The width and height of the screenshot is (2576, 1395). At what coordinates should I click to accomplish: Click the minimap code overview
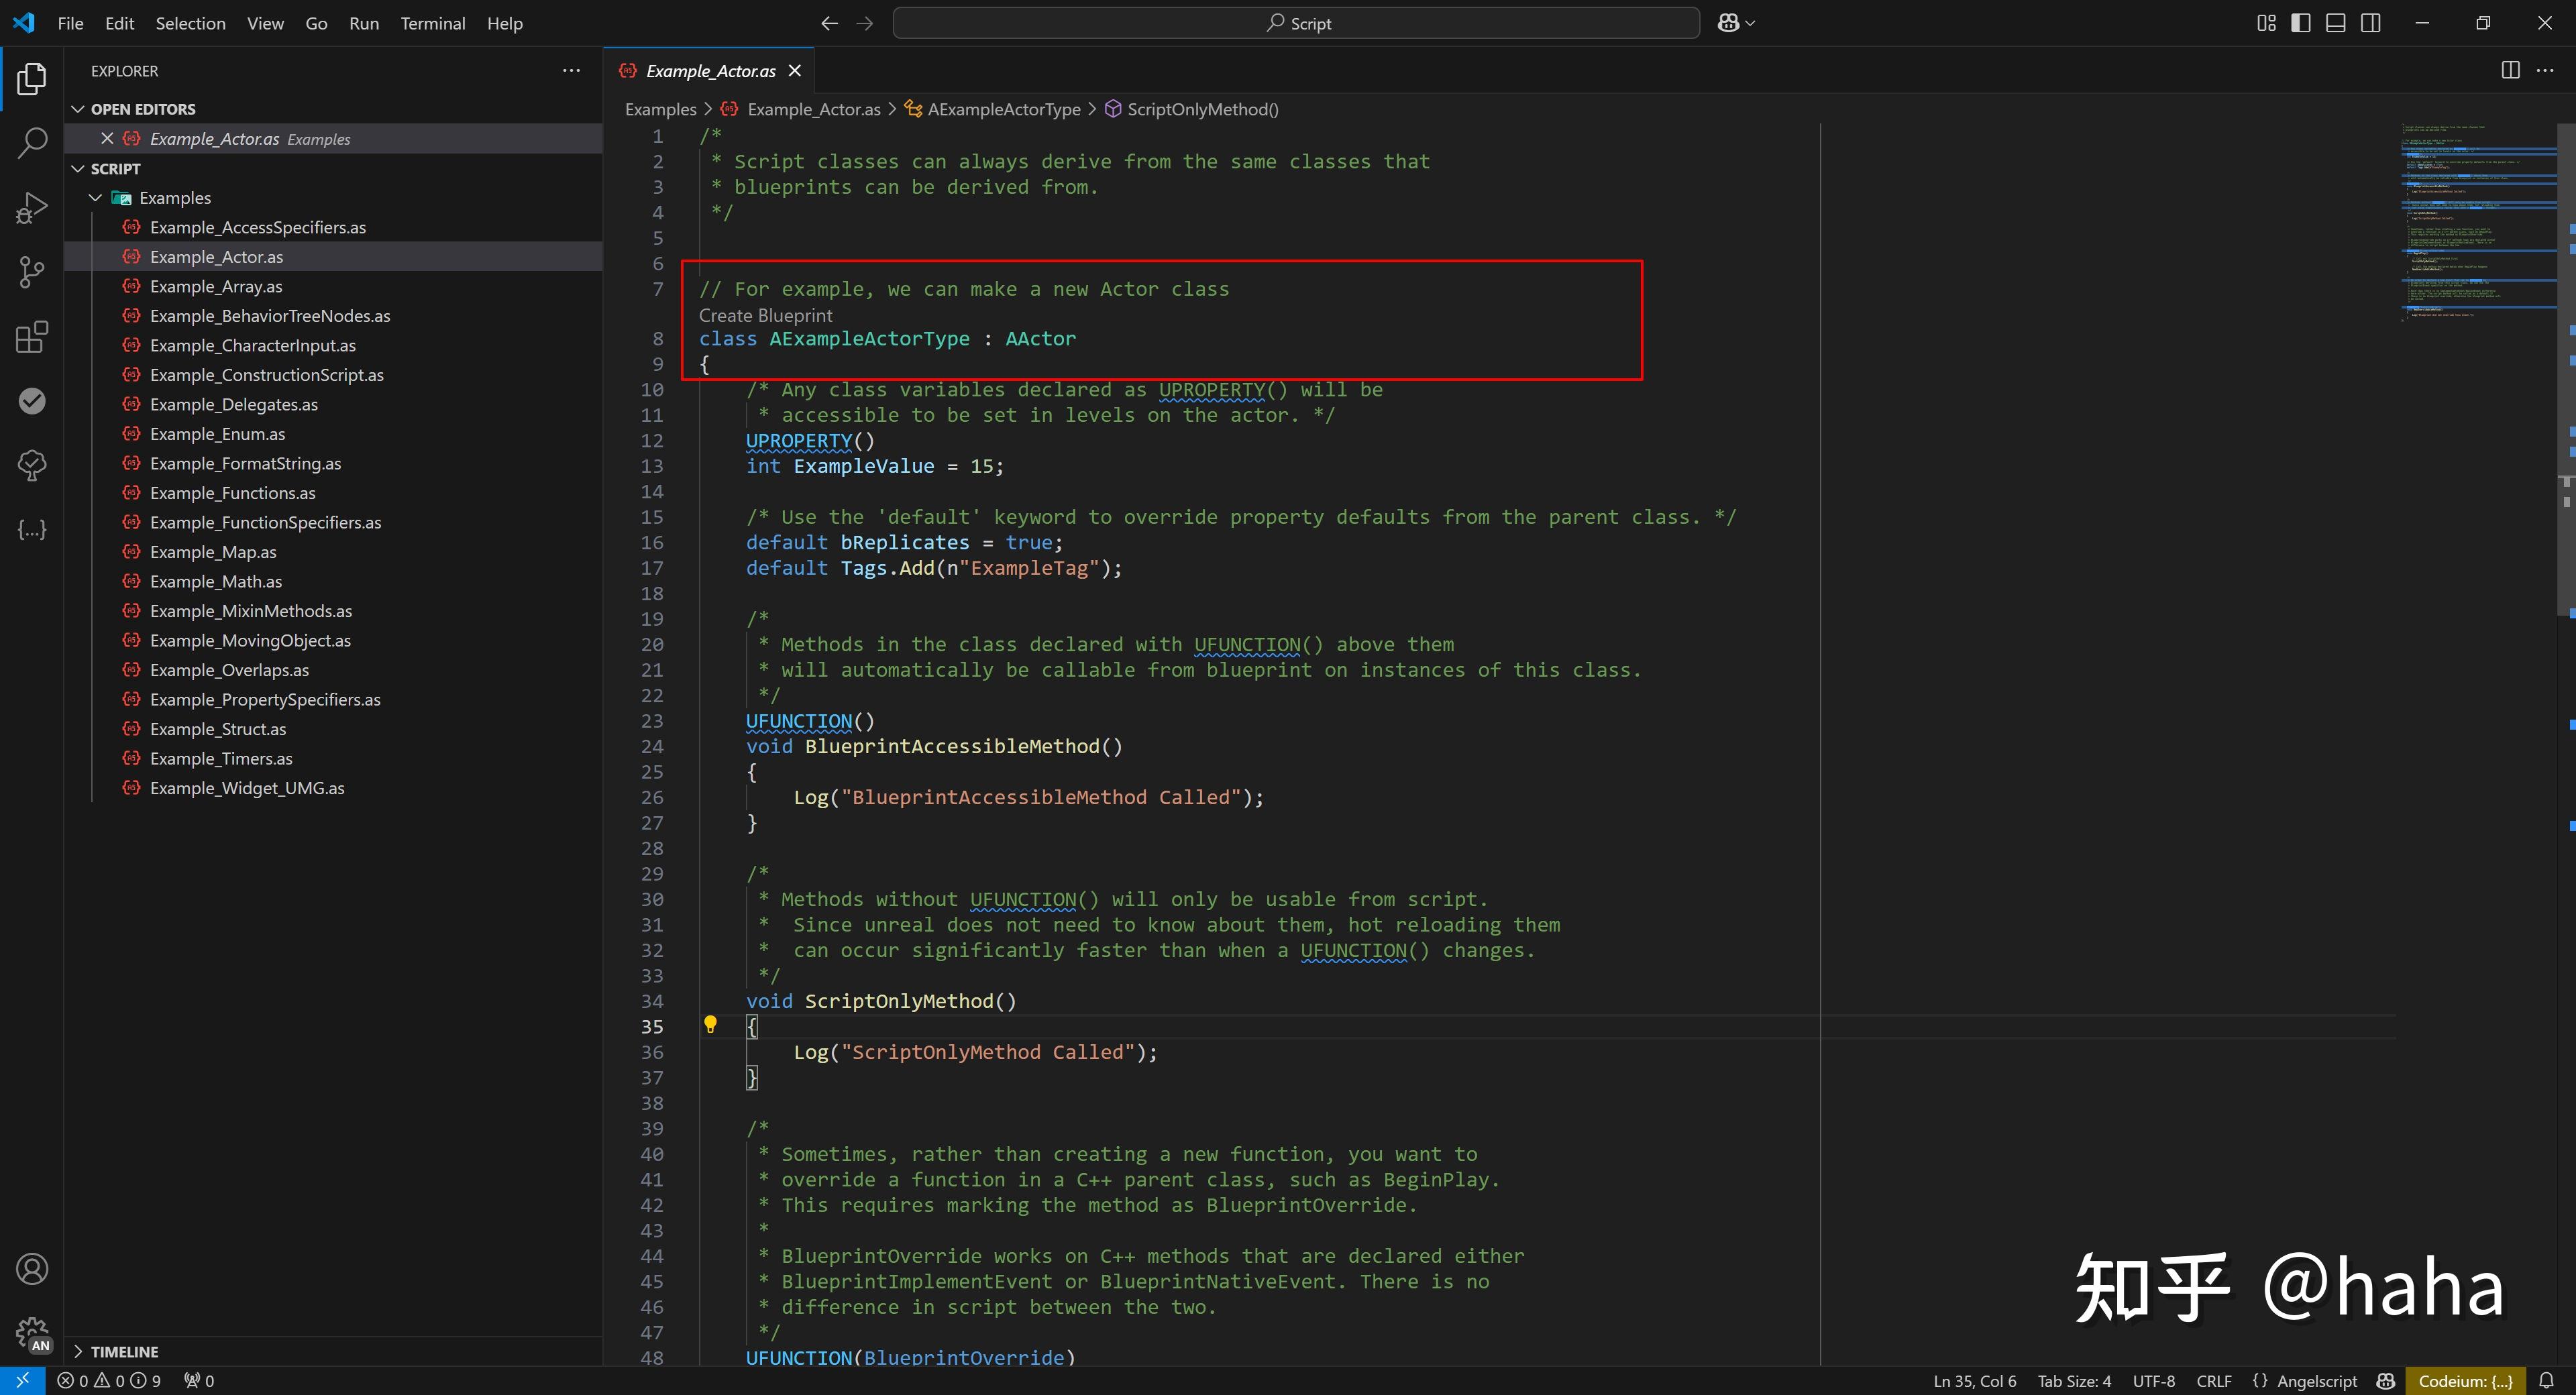click(x=2470, y=220)
